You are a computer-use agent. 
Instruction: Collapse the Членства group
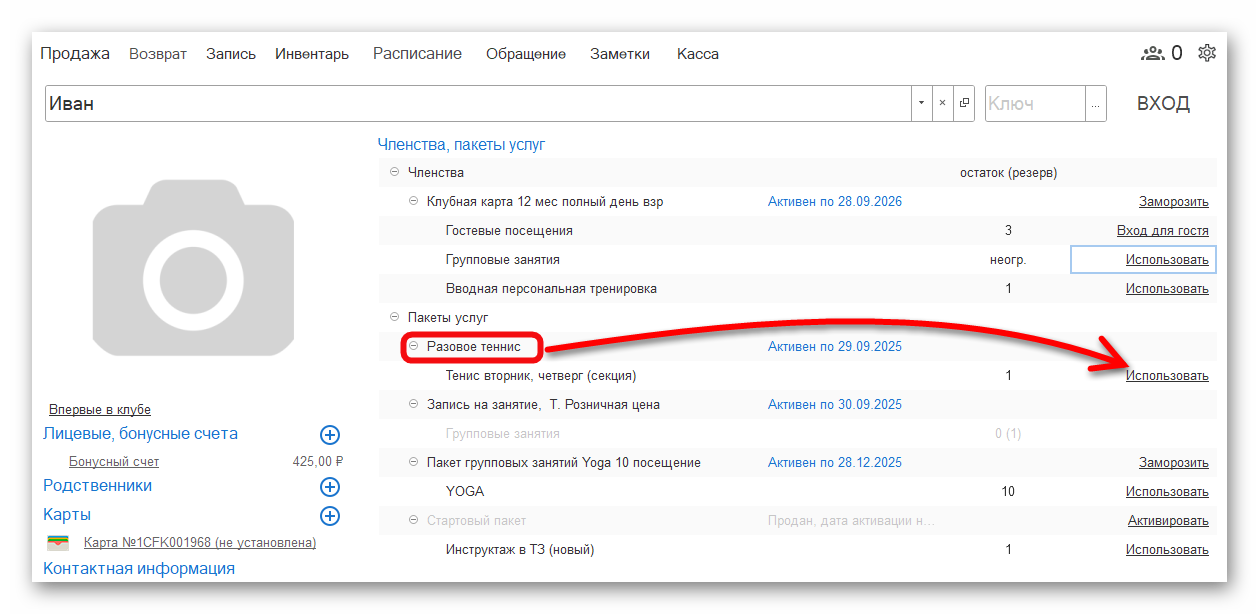(x=394, y=173)
